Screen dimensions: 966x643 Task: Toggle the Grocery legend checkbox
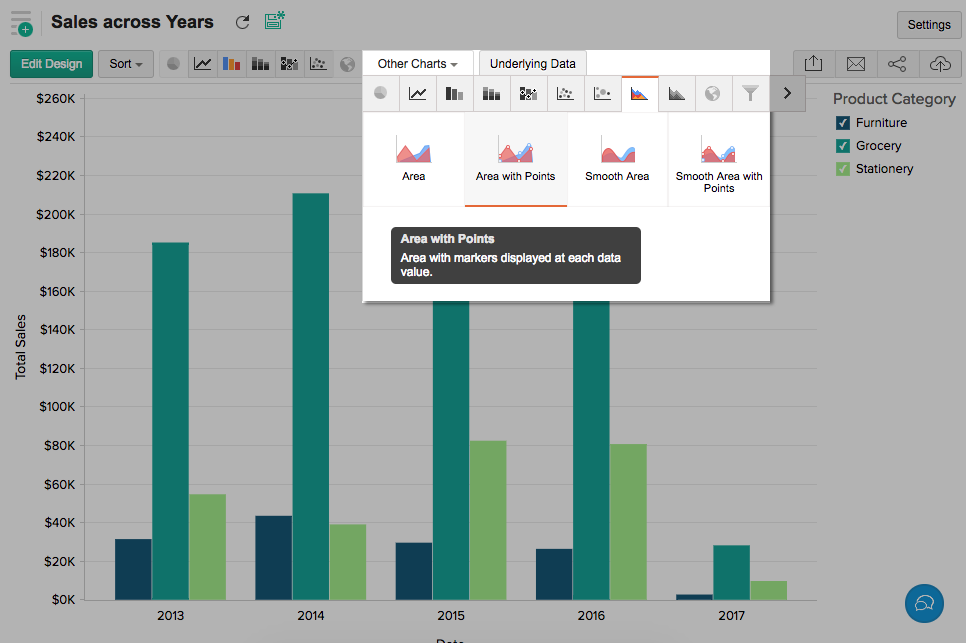coord(842,146)
